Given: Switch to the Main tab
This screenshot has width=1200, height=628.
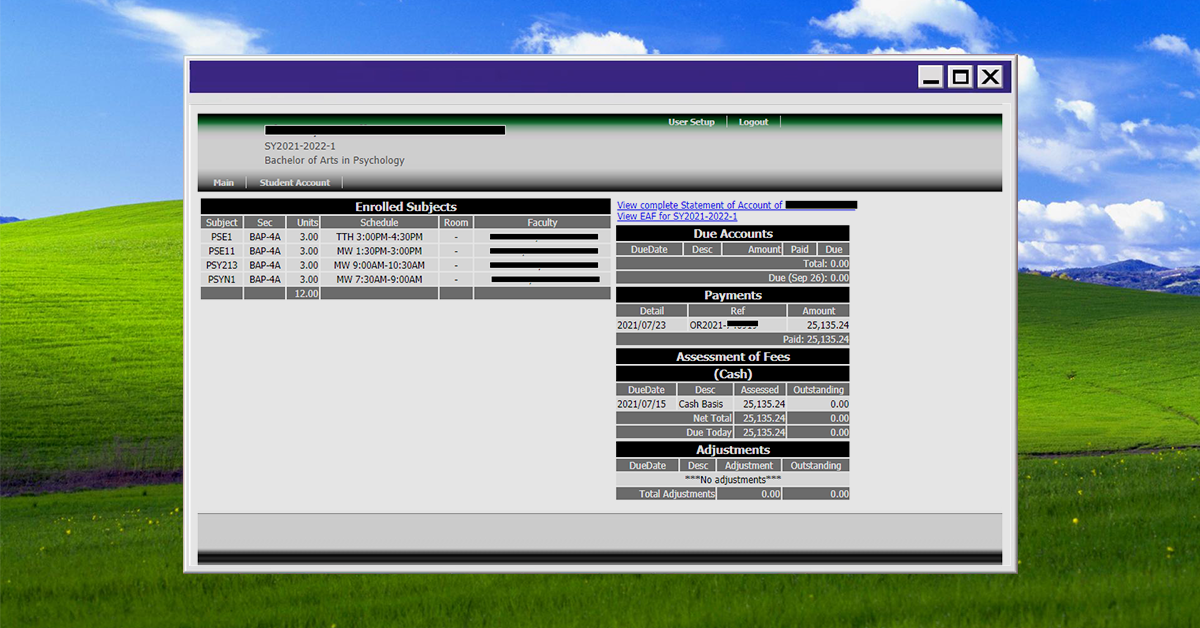Looking at the screenshot, I should (x=223, y=183).
